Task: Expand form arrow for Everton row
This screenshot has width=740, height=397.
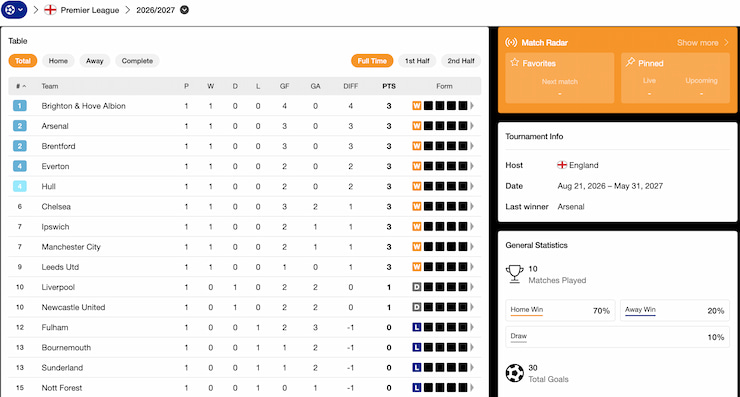Action: click(x=471, y=166)
